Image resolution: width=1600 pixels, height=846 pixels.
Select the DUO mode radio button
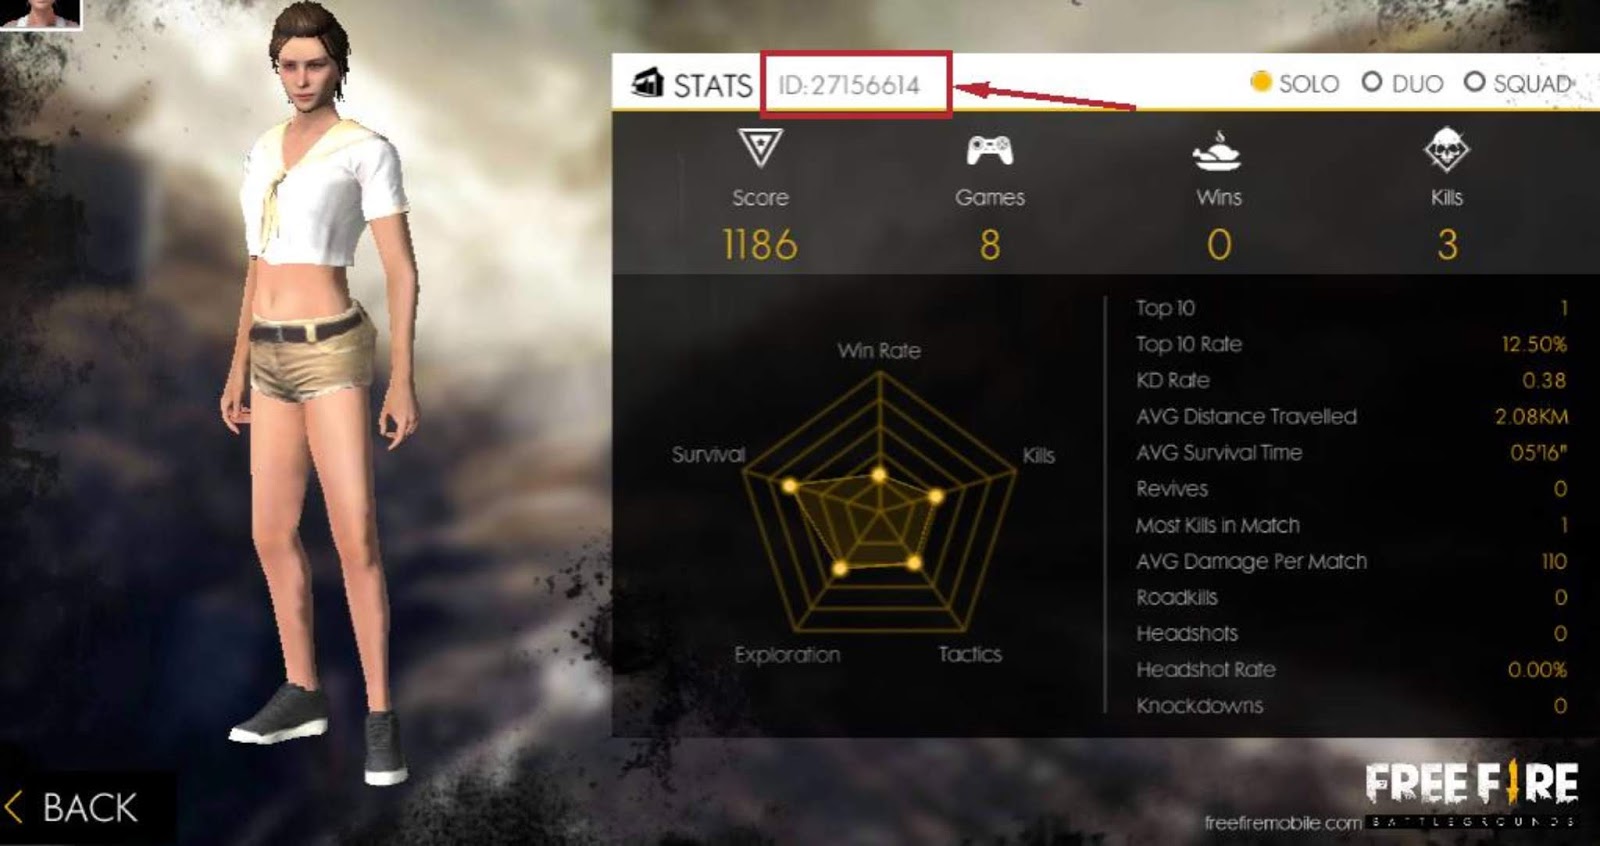[x=1372, y=82]
